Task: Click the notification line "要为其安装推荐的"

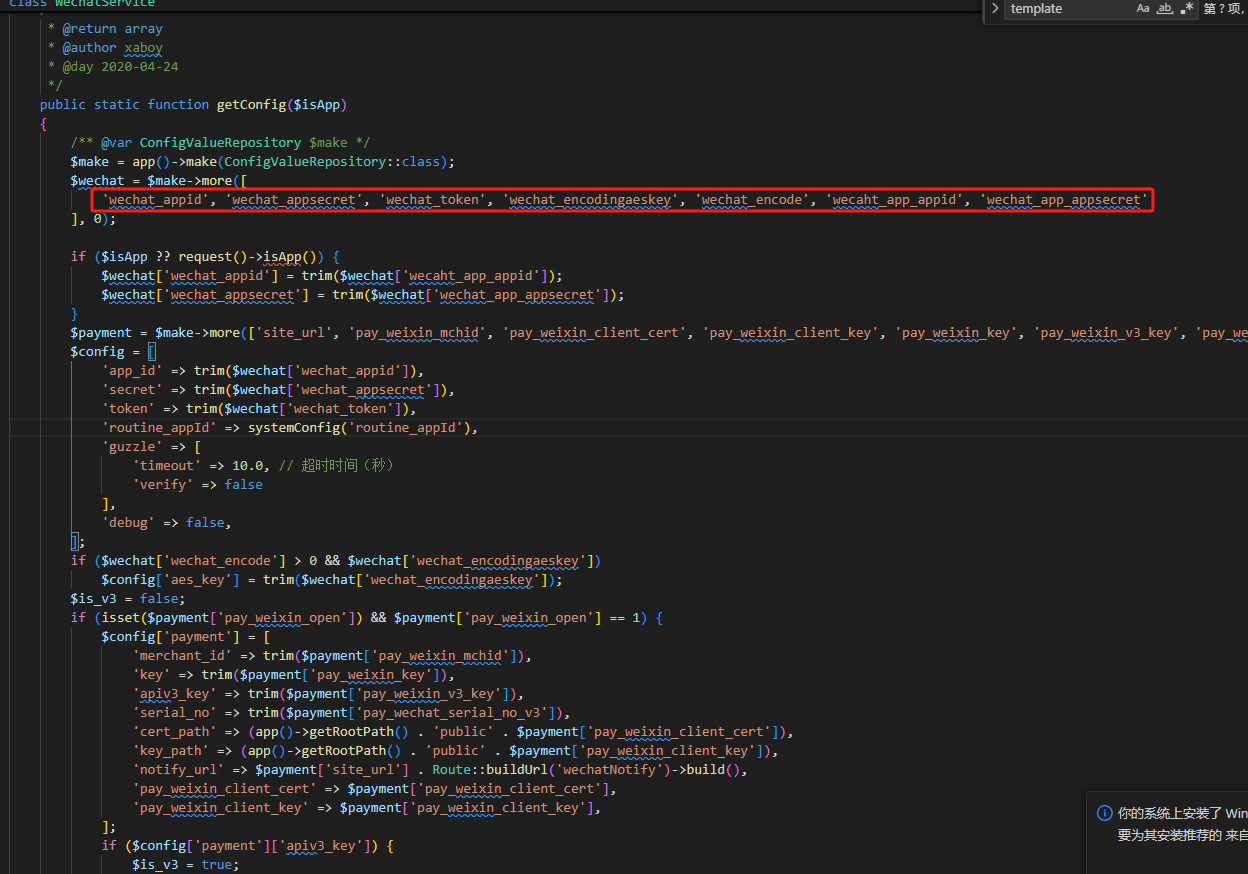Action: [1170, 835]
